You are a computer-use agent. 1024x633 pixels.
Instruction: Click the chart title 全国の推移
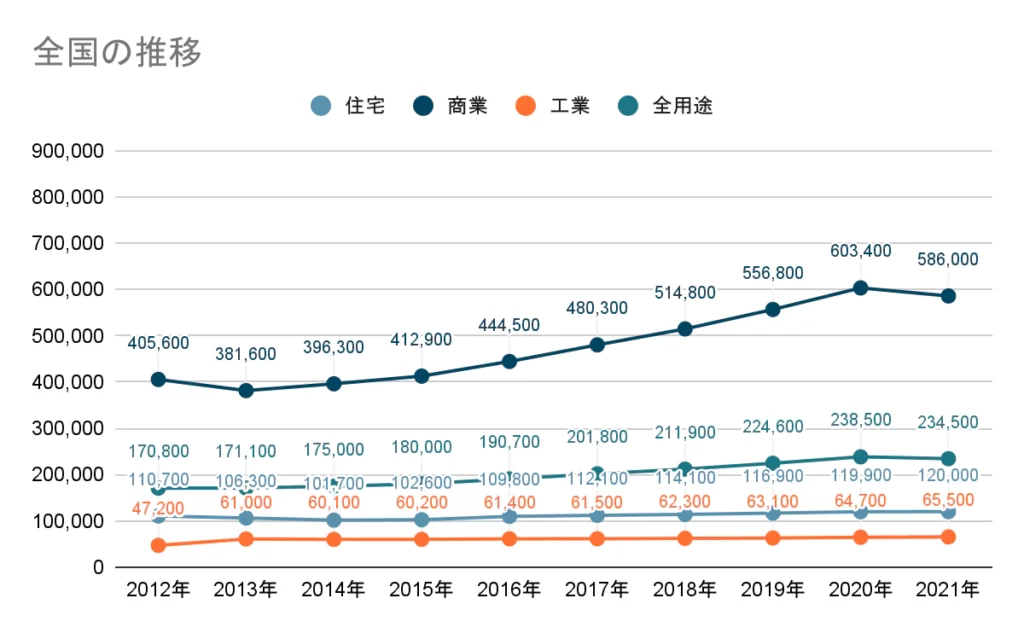pyautogui.click(x=117, y=51)
